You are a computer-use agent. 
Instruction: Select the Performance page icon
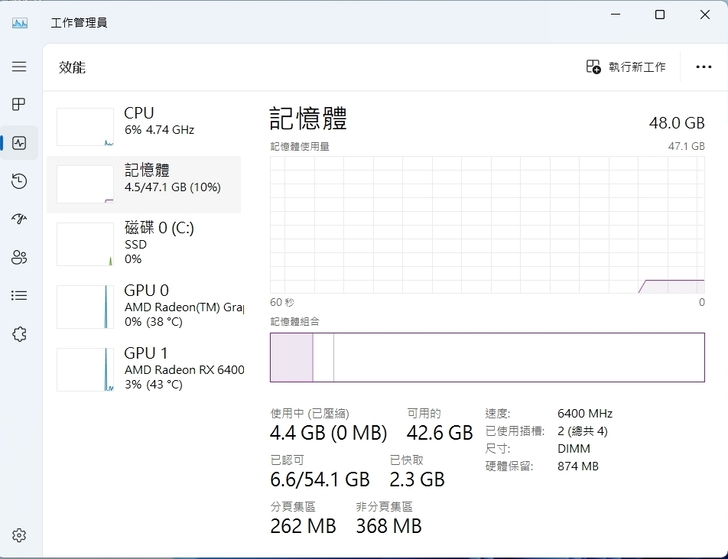(x=19, y=143)
